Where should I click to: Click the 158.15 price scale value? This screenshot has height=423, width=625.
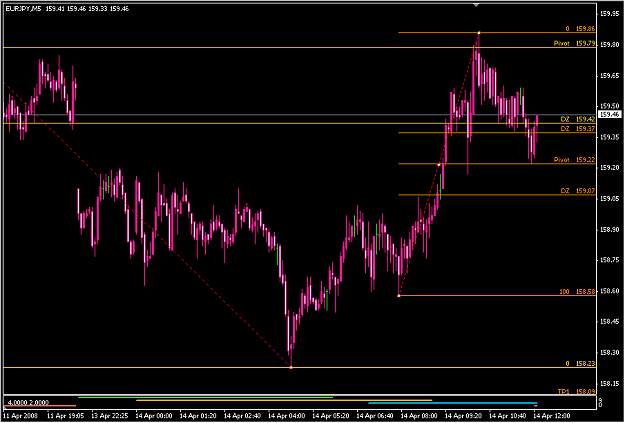[x=609, y=384]
